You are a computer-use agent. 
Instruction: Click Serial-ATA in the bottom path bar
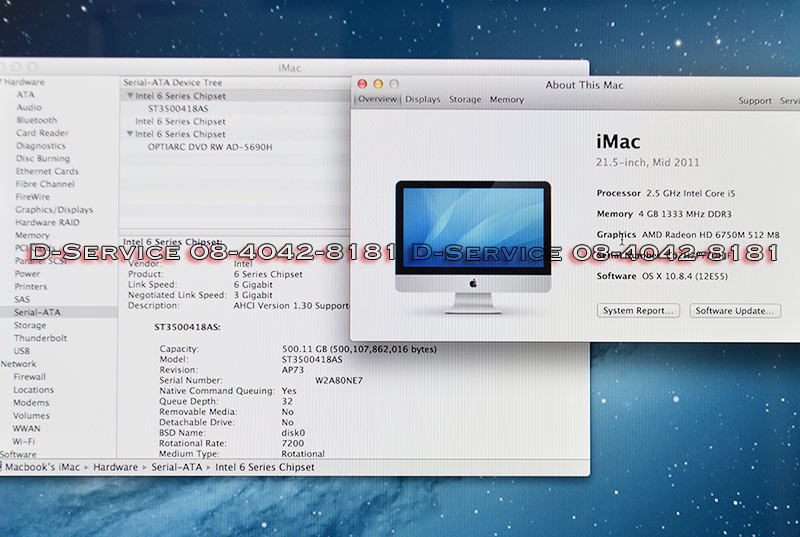(177, 467)
